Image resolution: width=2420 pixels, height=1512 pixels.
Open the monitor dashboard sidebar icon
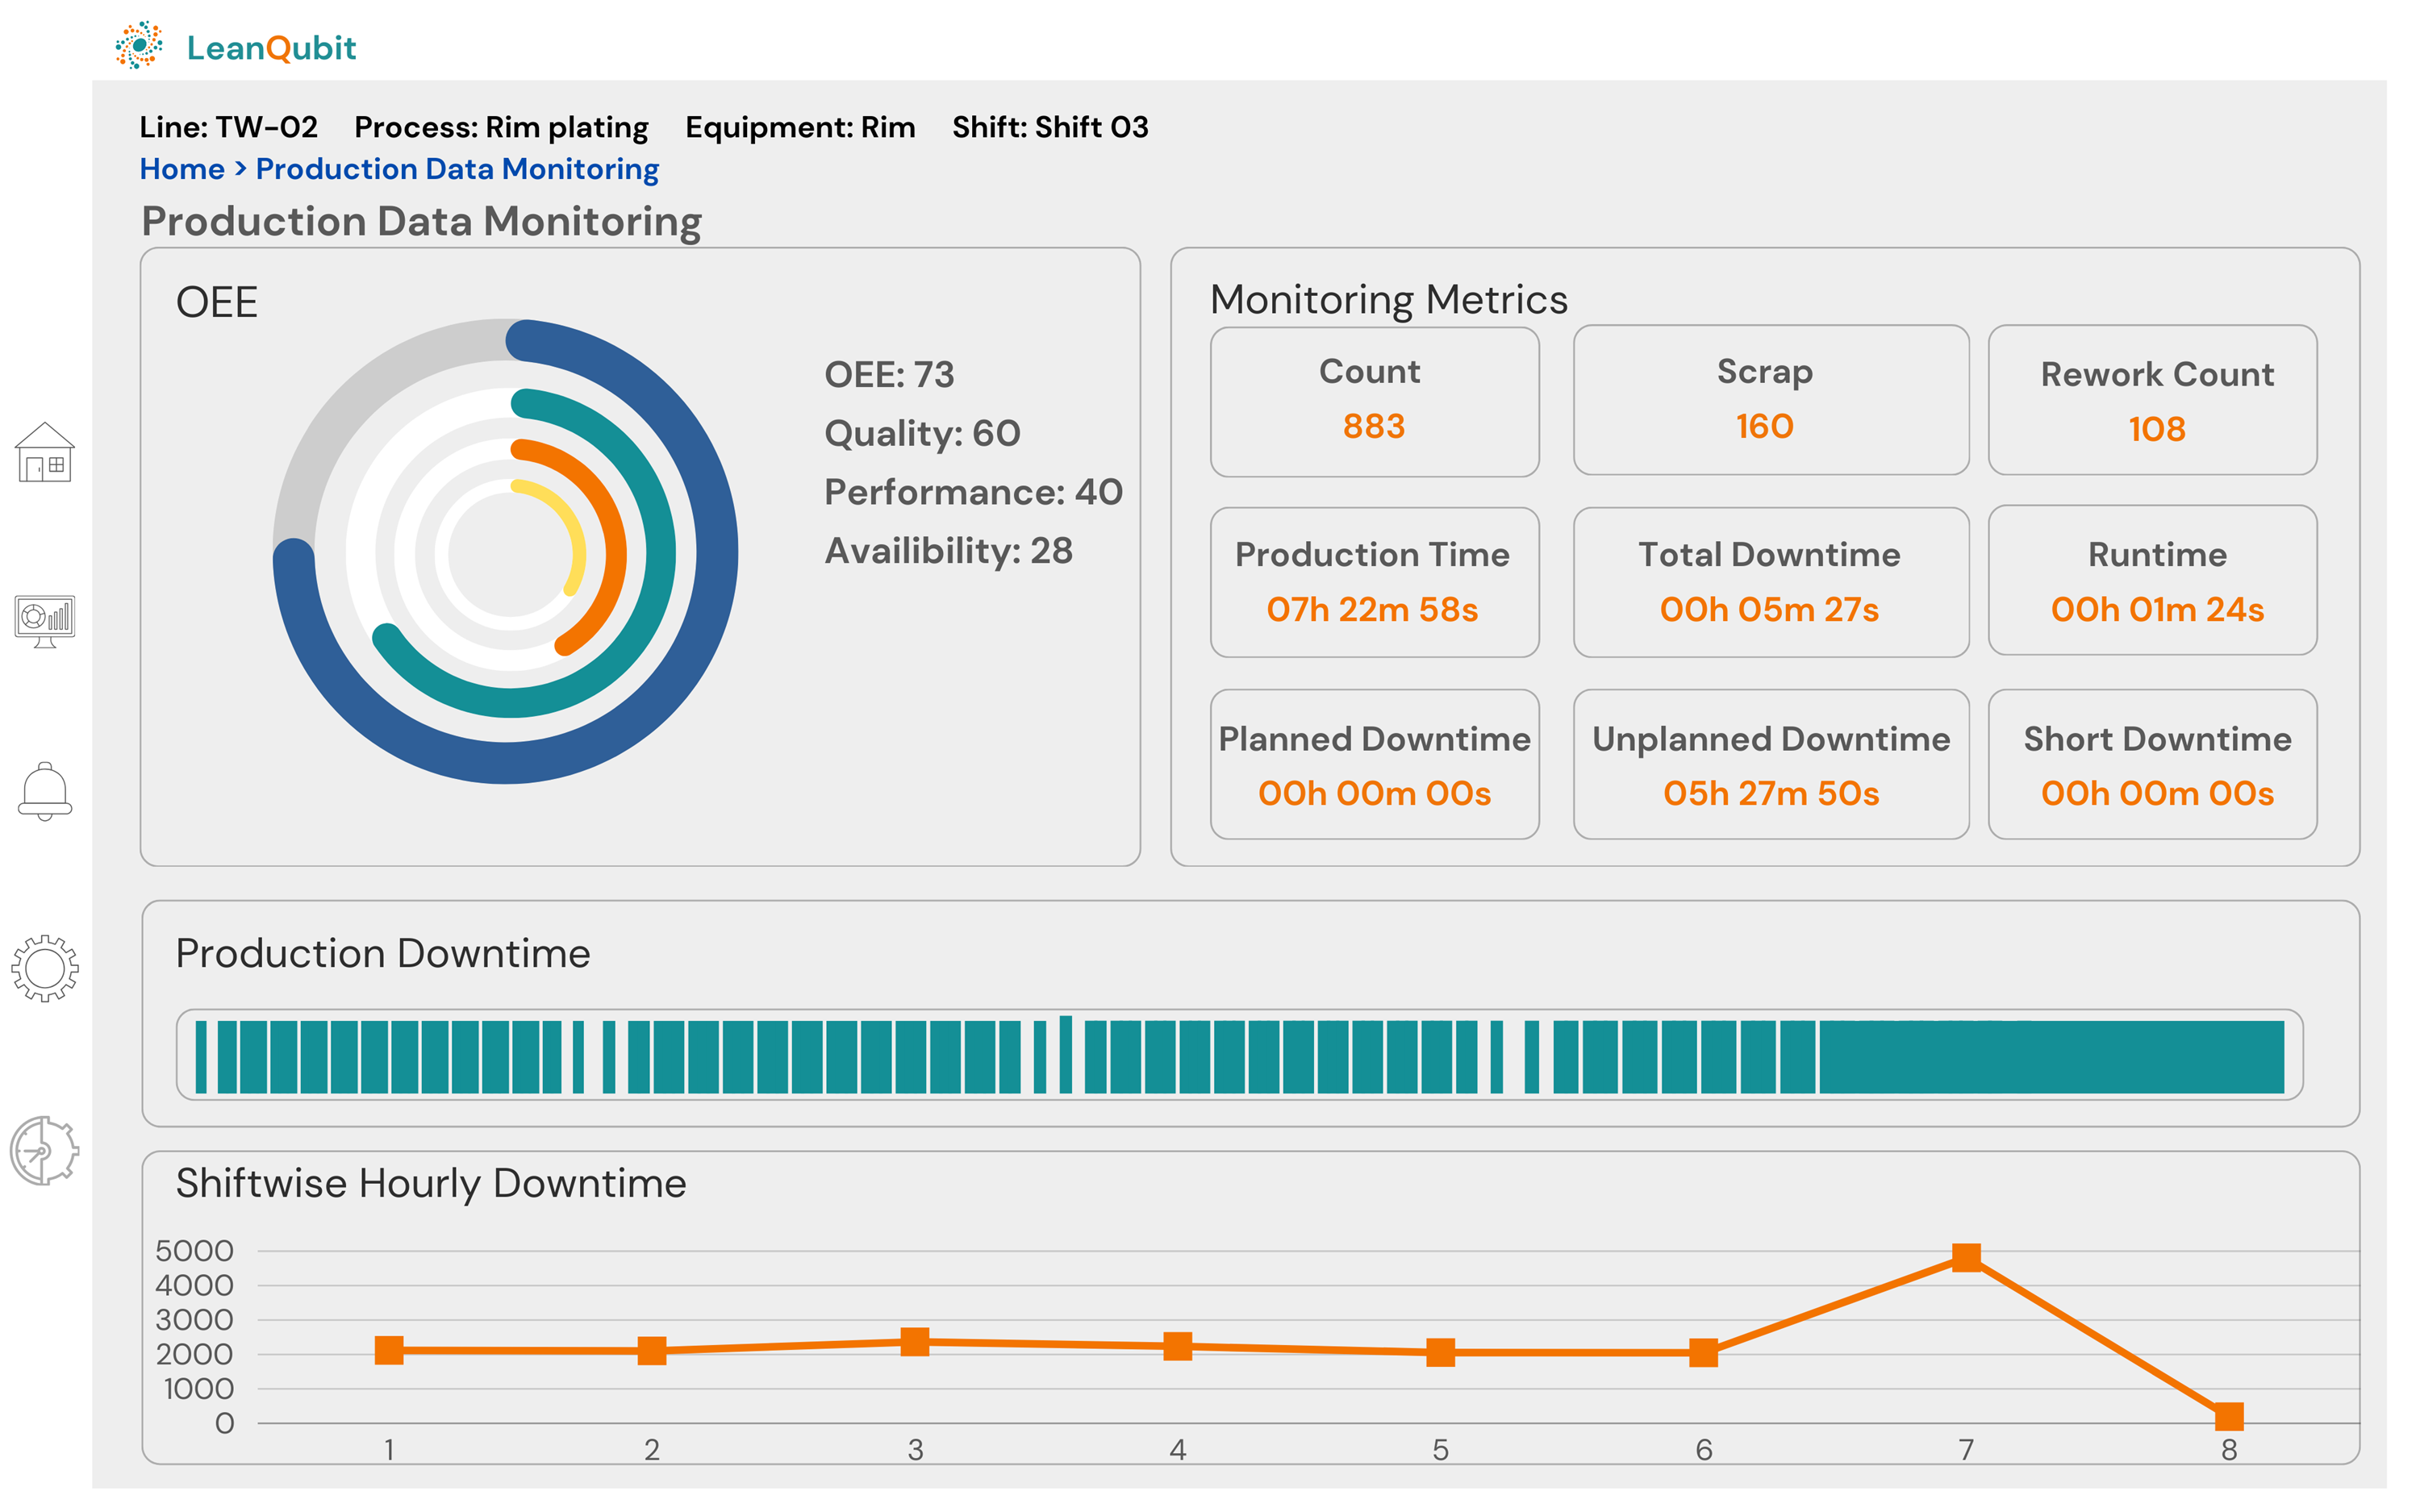[x=44, y=620]
